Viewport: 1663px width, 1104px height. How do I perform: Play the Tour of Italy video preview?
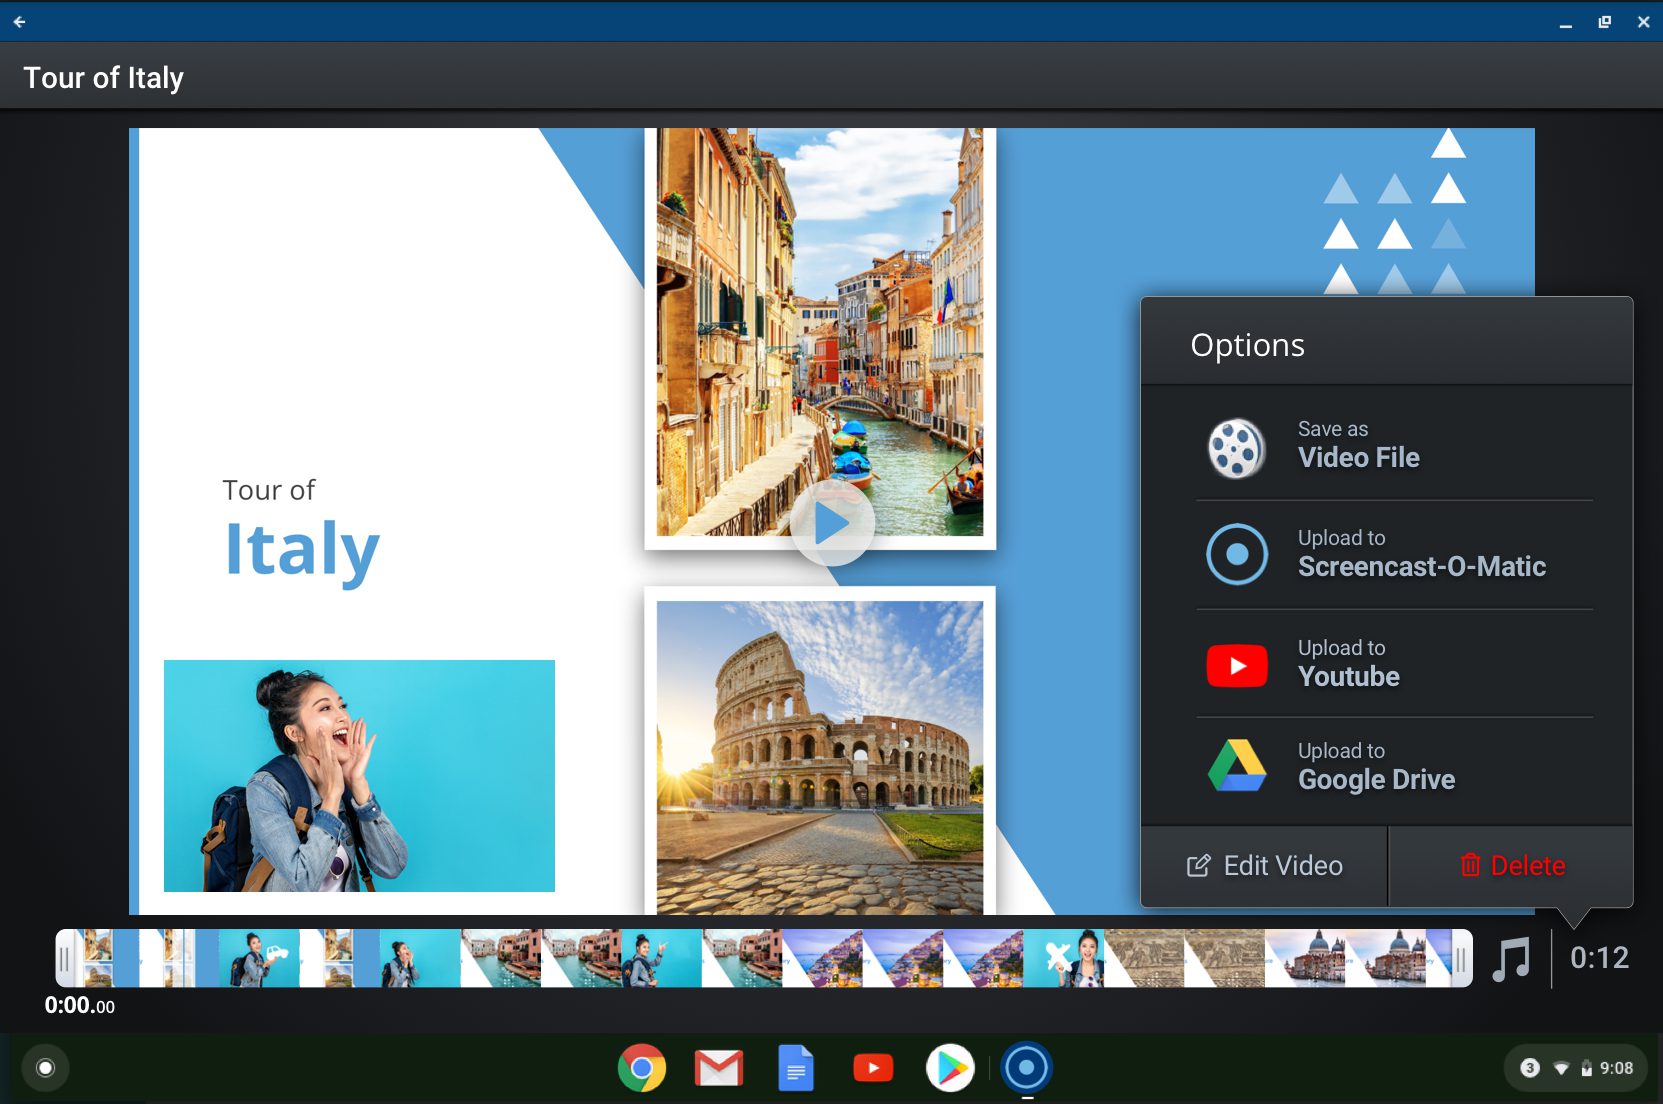833,523
